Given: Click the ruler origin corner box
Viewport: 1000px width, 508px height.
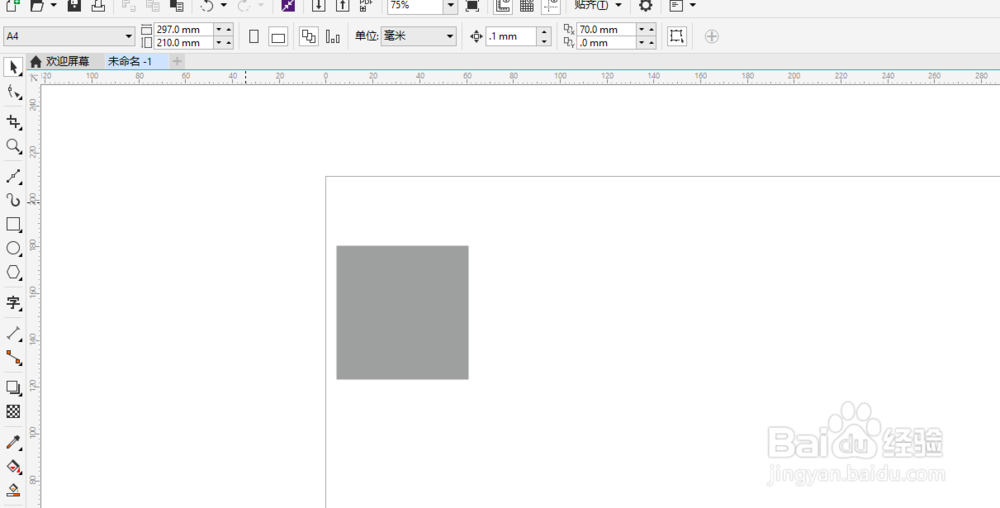Looking at the screenshot, I should (33, 77).
